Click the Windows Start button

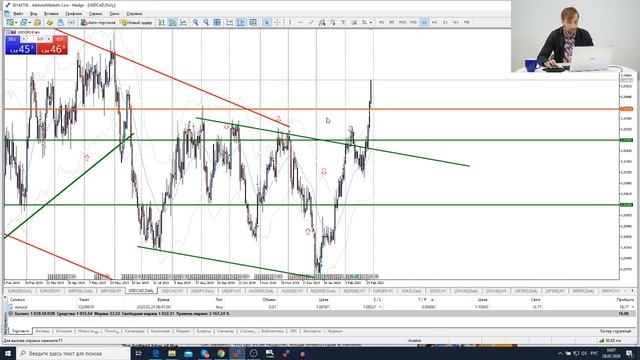pyautogui.click(x=8, y=353)
